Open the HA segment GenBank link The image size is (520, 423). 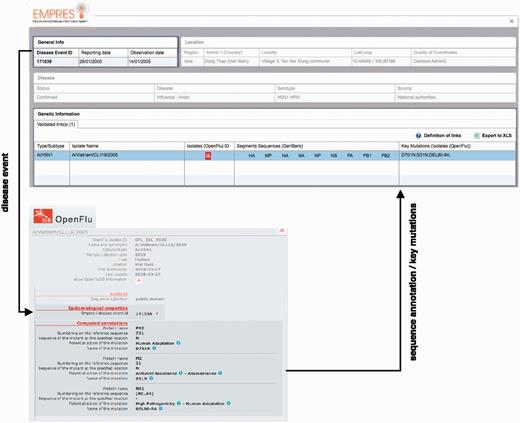252,156
